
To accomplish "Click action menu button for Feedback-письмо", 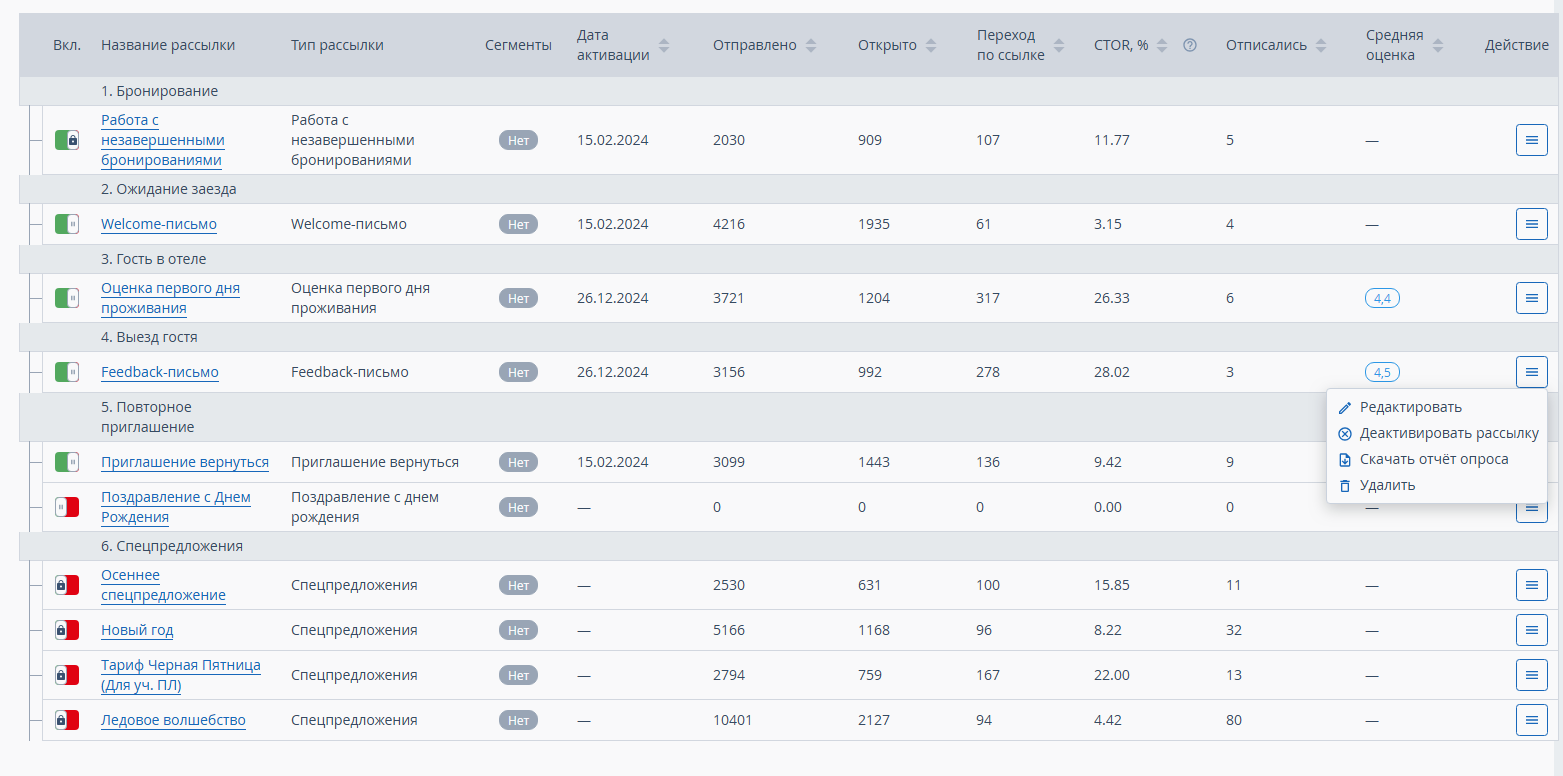I will 1531,372.
